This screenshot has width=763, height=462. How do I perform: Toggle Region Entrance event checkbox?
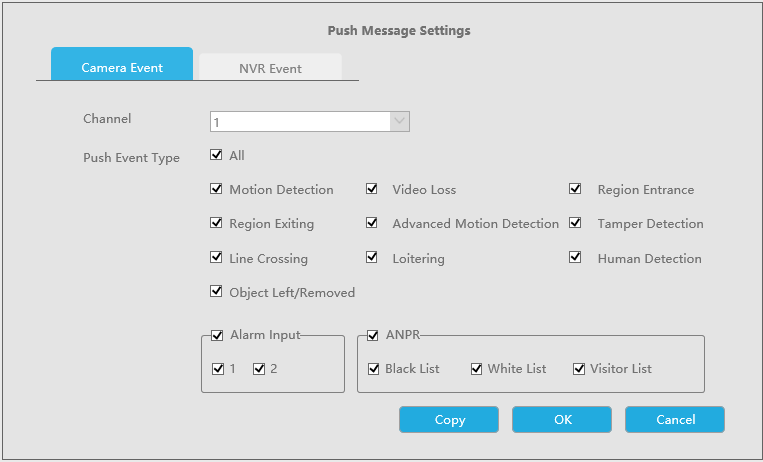[x=575, y=189]
